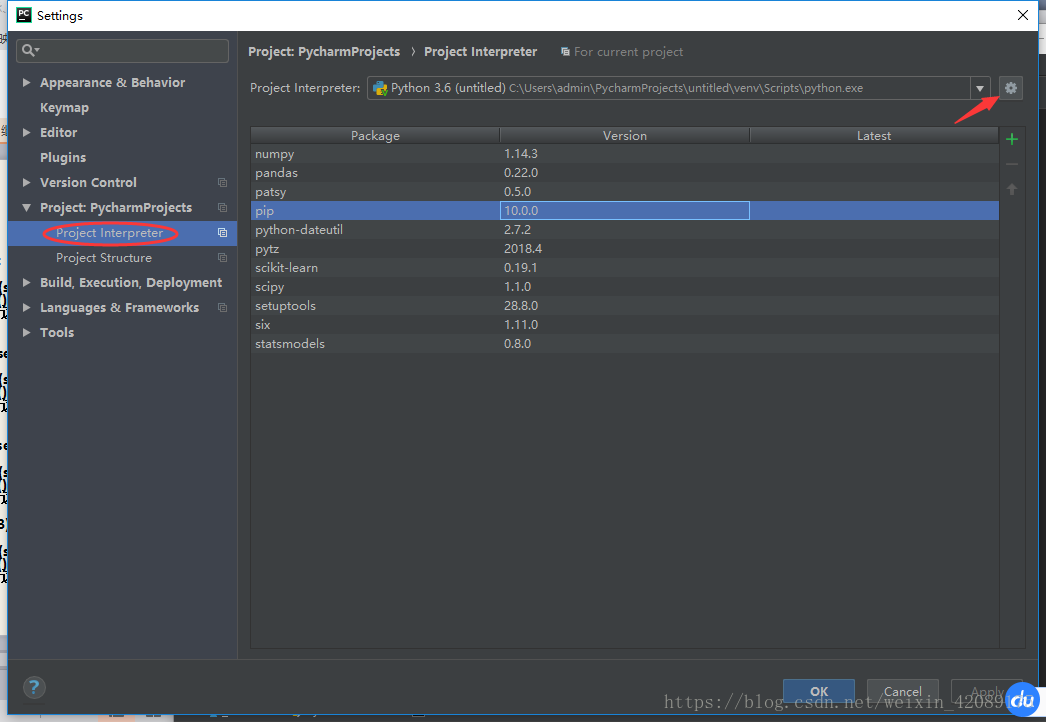
Task: Open the interpreter gear settings icon
Action: (1011, 87)
